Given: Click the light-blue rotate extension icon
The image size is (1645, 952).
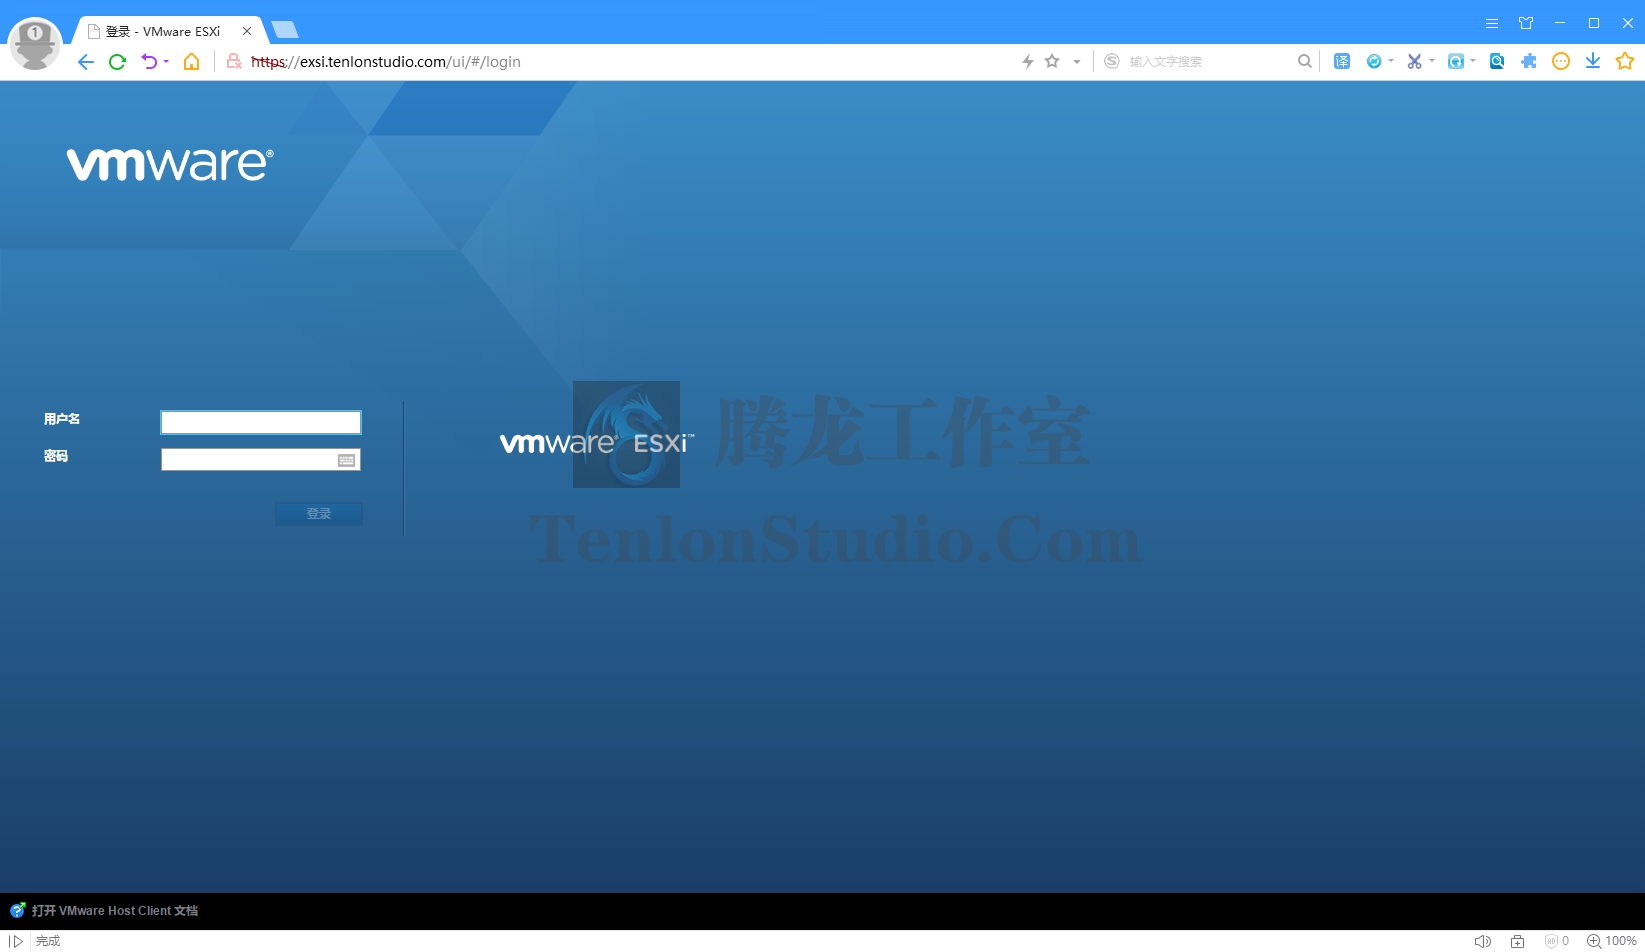Looking at the screenshot, I should pos(1456,62).
